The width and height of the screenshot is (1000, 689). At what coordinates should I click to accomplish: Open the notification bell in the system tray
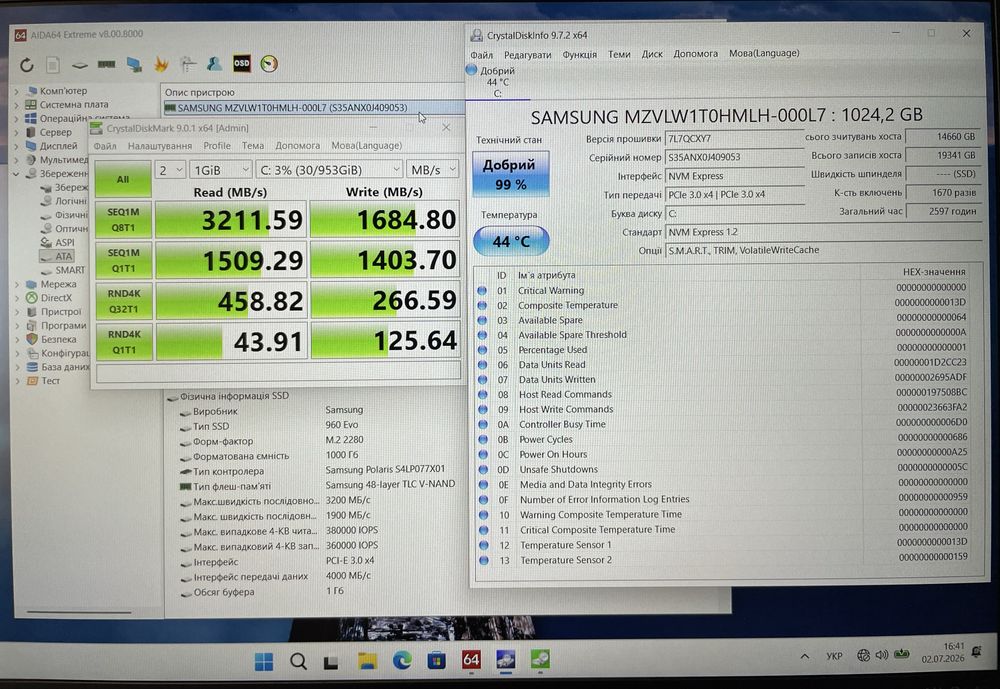click(976, 652)
